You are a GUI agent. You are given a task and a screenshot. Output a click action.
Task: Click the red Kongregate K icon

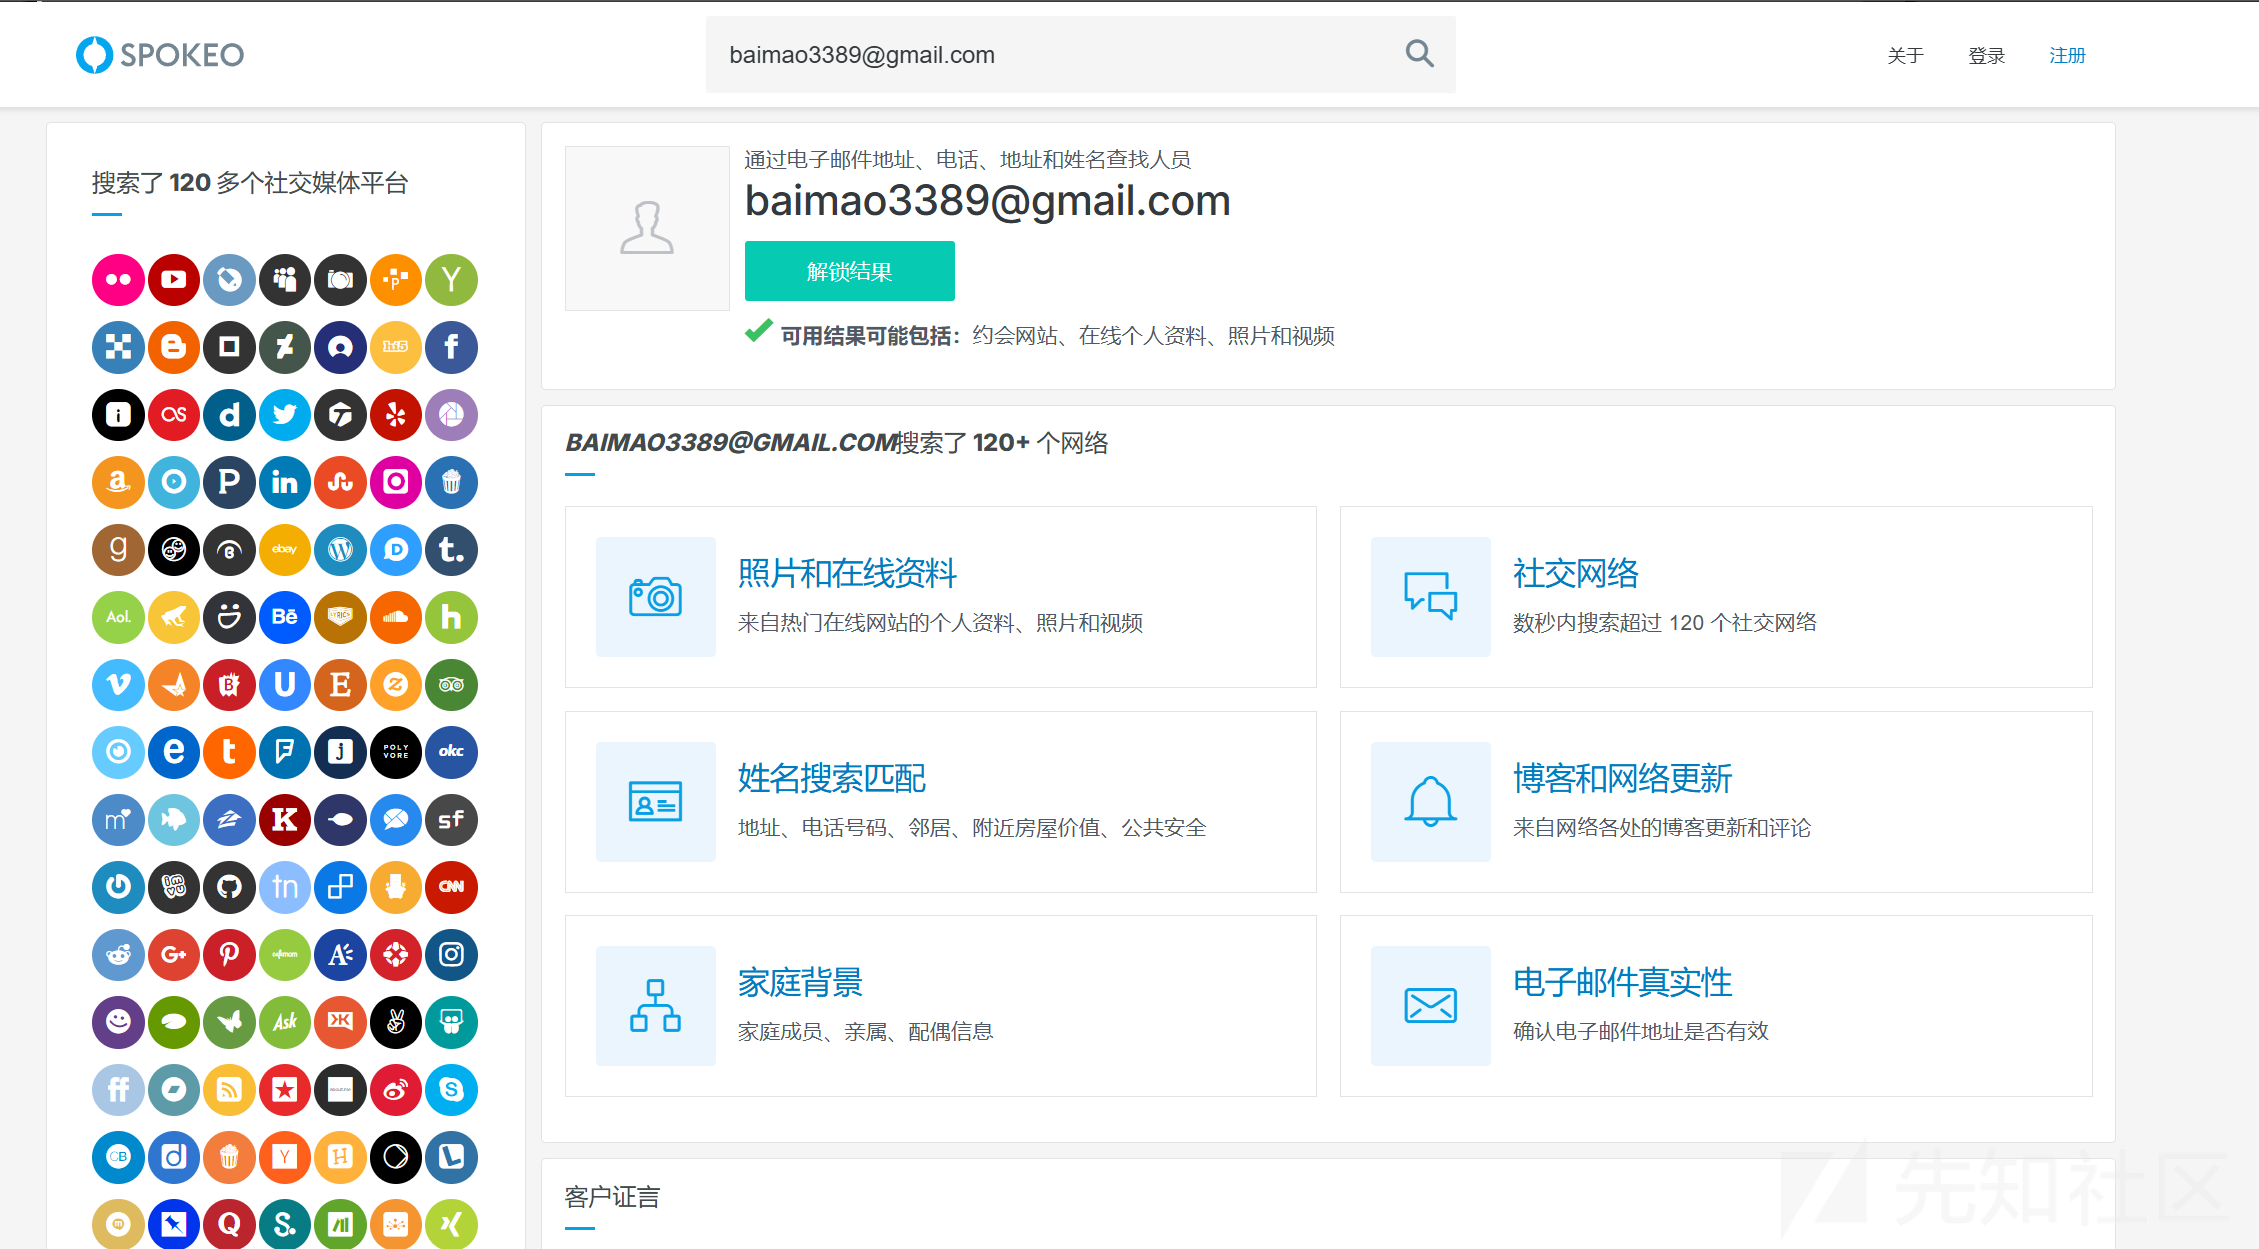pos(285,820)
